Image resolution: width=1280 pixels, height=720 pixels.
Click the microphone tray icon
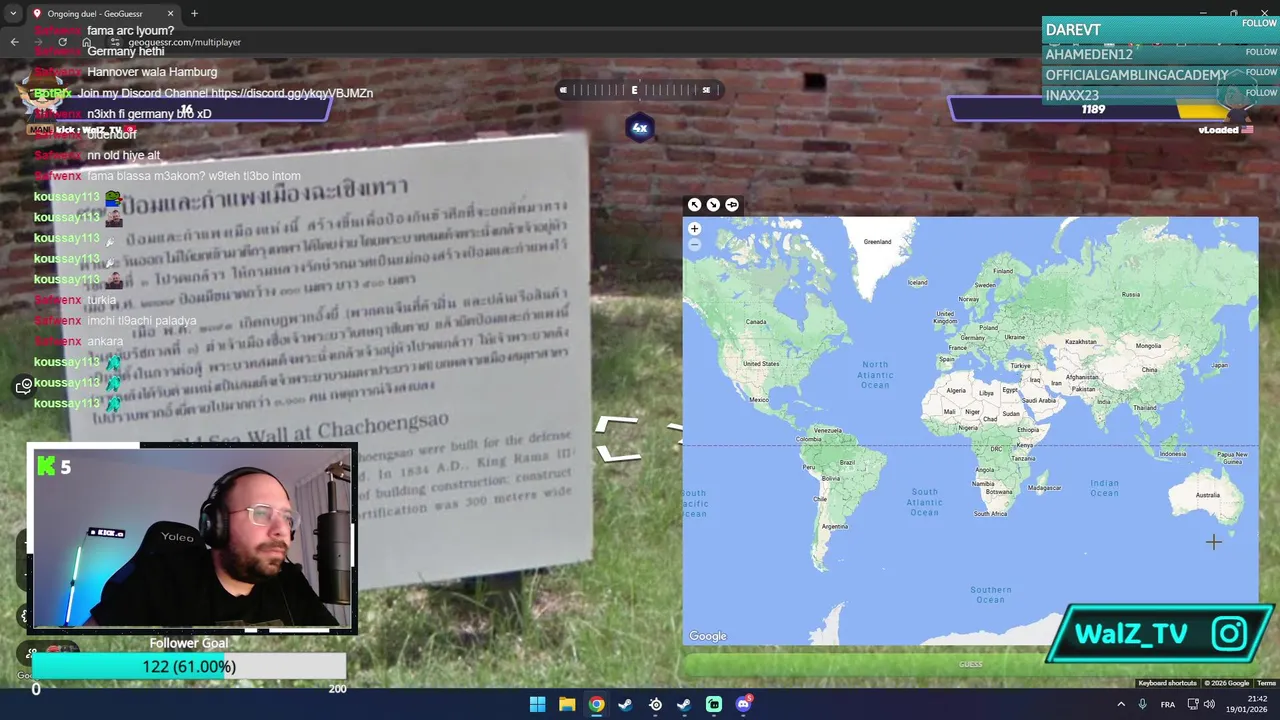coord(1142,704)
